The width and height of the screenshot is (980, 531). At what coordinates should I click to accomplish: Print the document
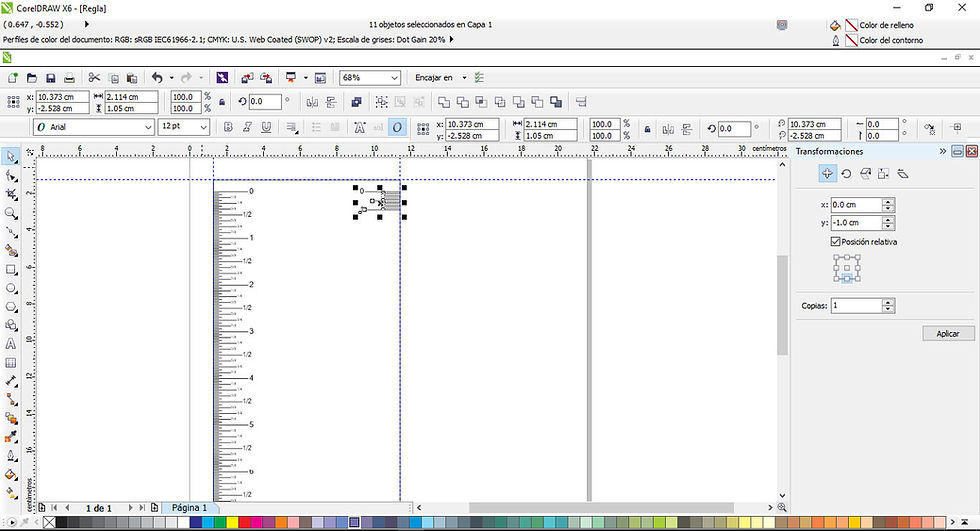[69, 78]
